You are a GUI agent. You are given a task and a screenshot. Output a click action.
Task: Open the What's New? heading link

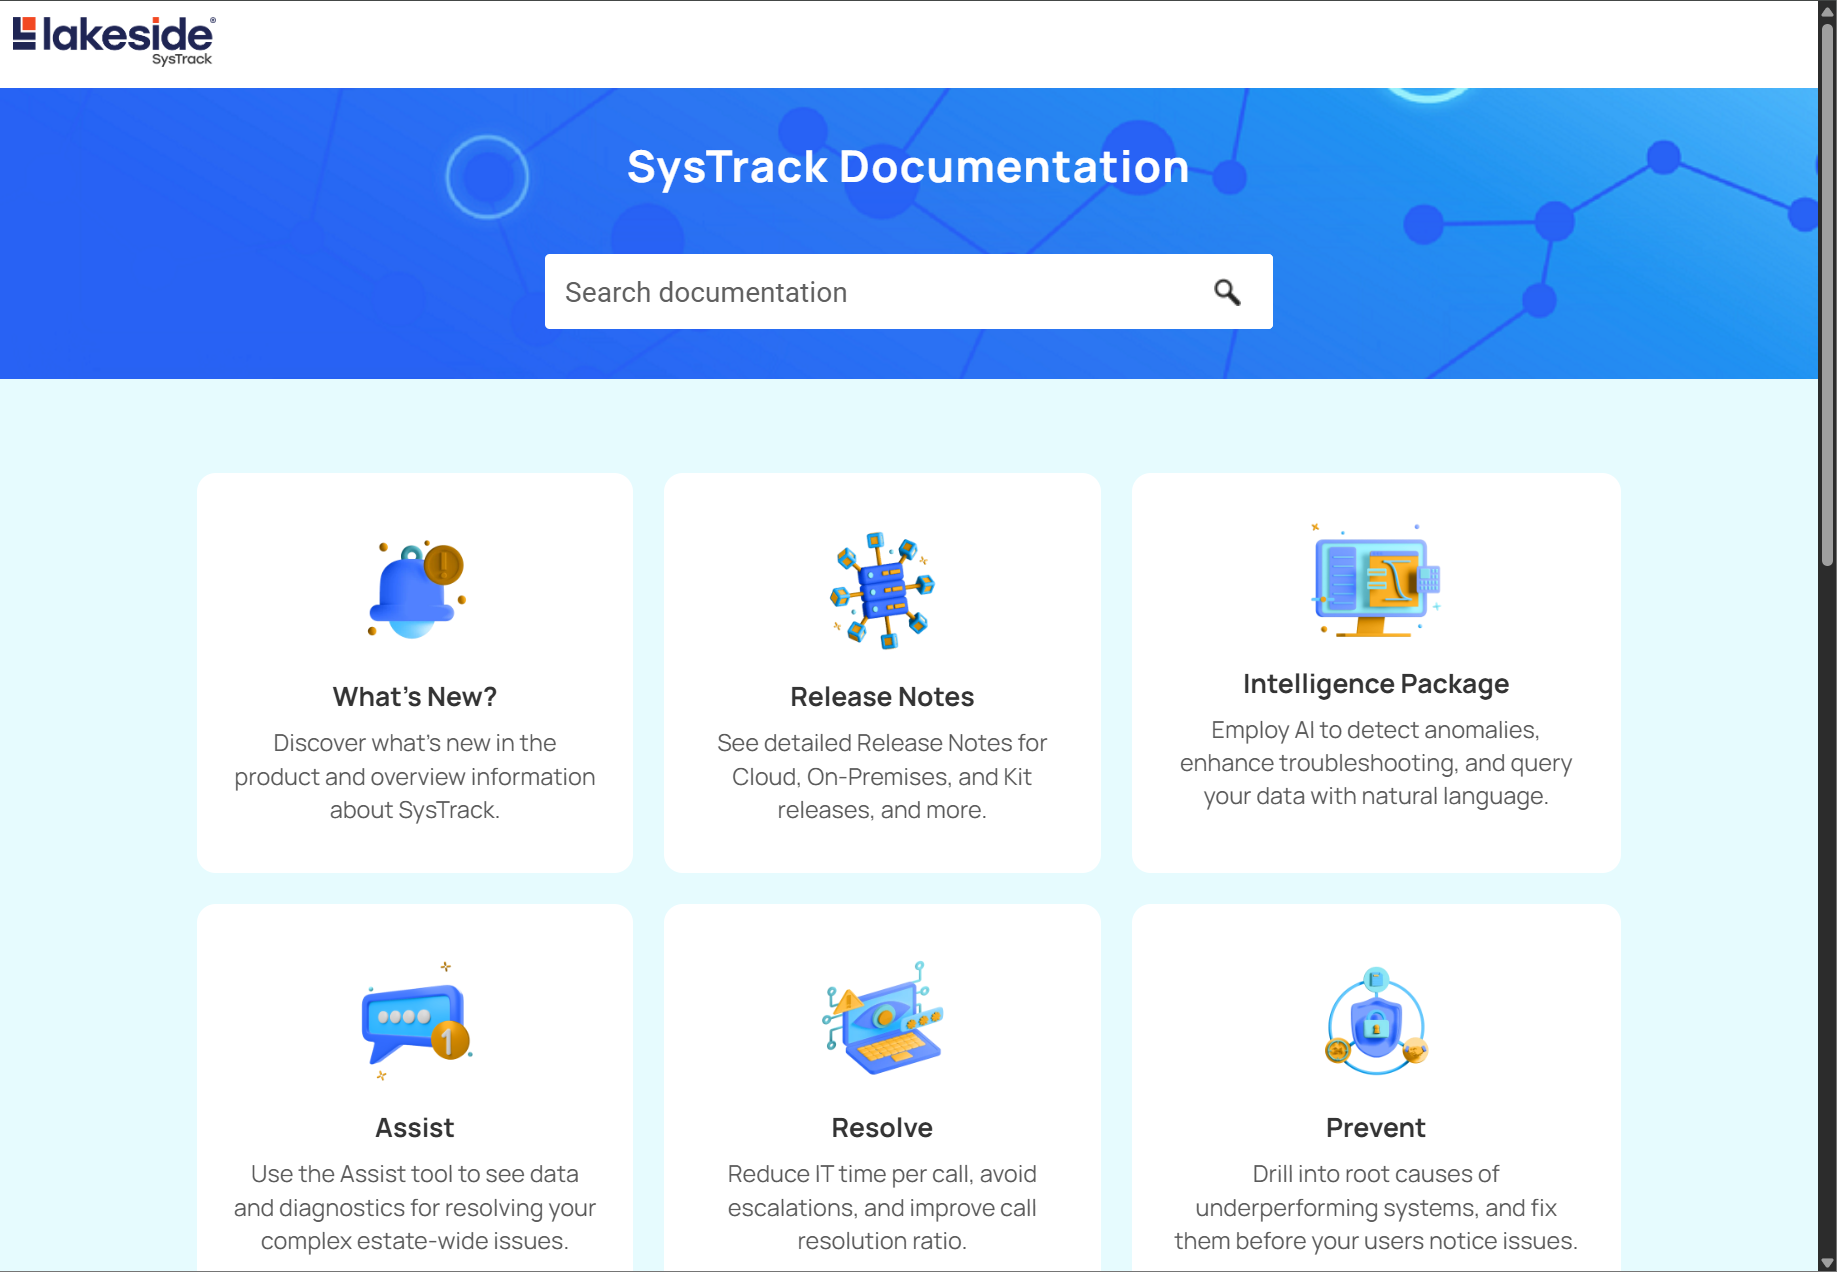[x=415, y=697]
